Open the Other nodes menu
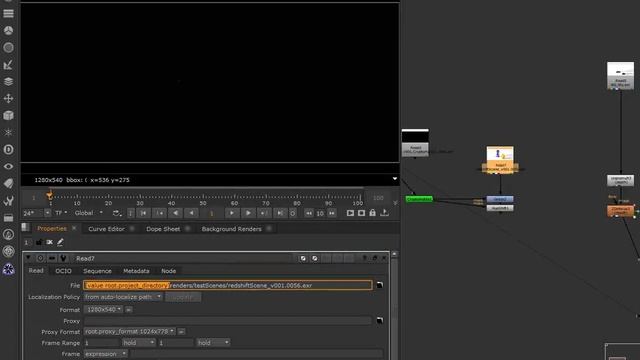640x360 pixels. [x=8, y=218]
